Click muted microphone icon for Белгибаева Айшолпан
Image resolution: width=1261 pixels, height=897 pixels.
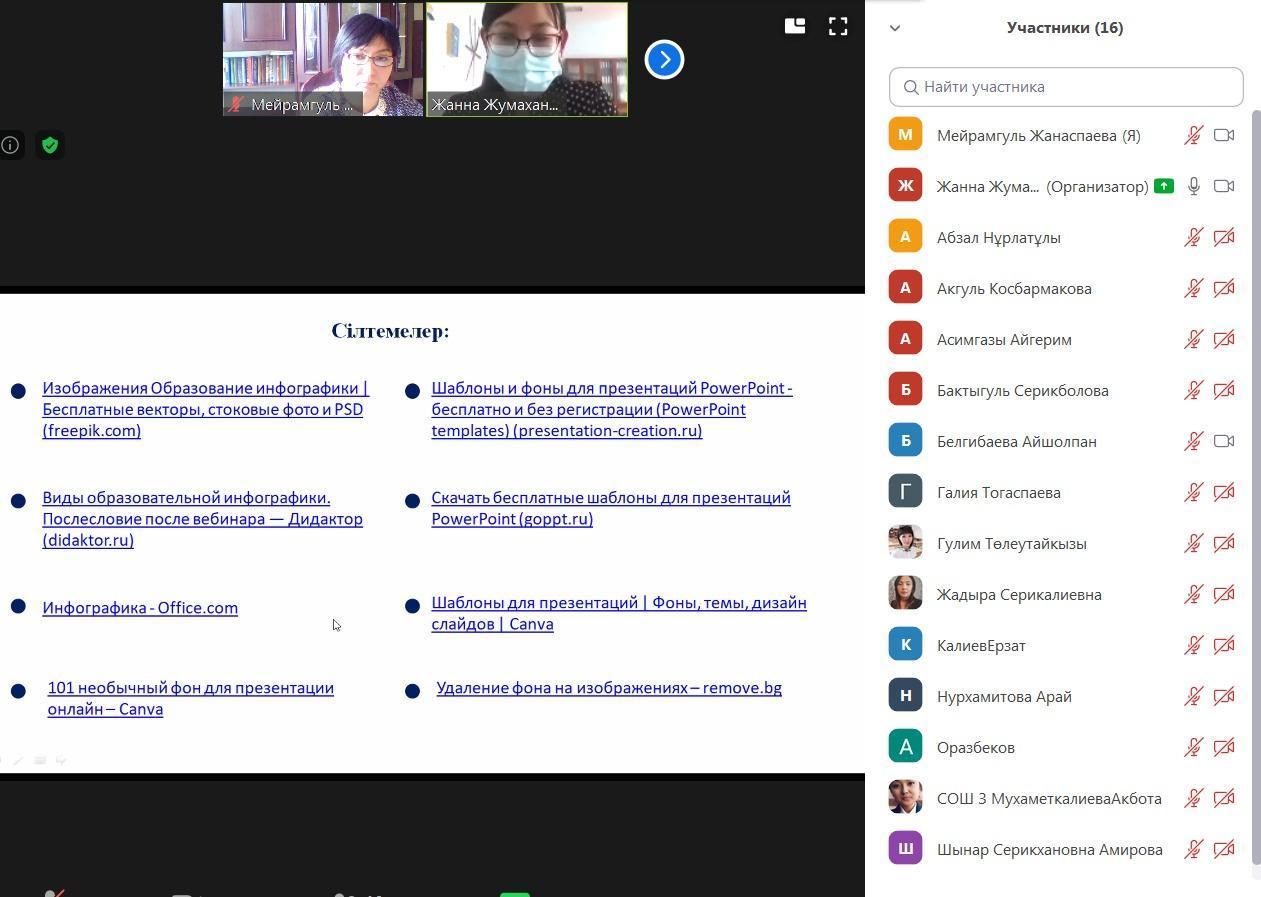click(x=1193, y=441)
